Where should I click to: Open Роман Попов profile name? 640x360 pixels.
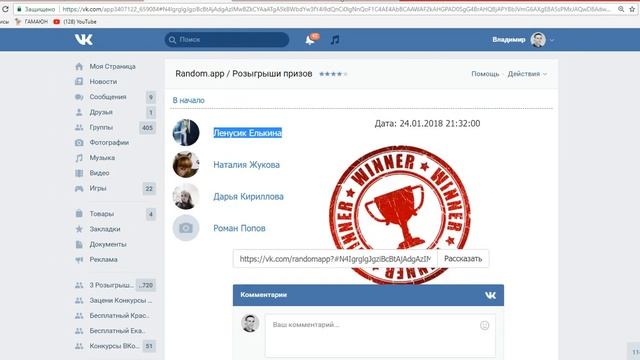(240, 228)
